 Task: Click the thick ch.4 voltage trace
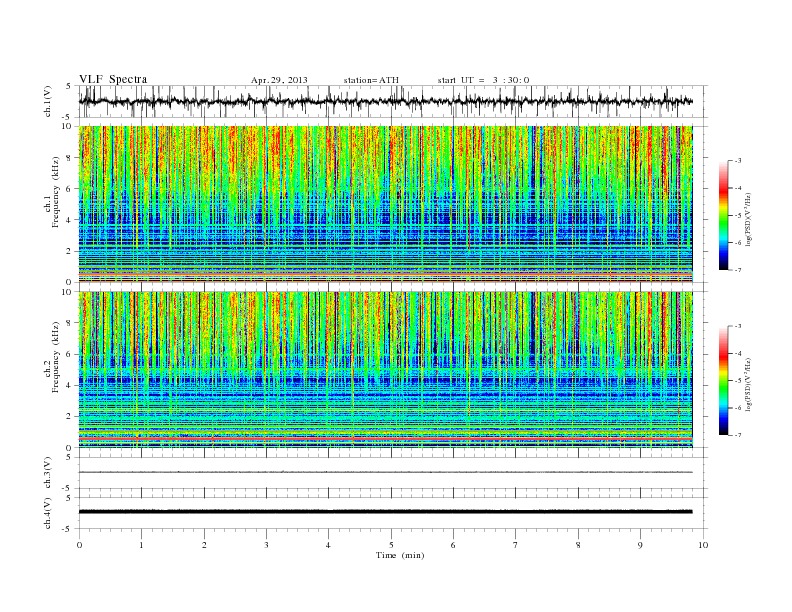pyautogui.click(x=385, y=512)
